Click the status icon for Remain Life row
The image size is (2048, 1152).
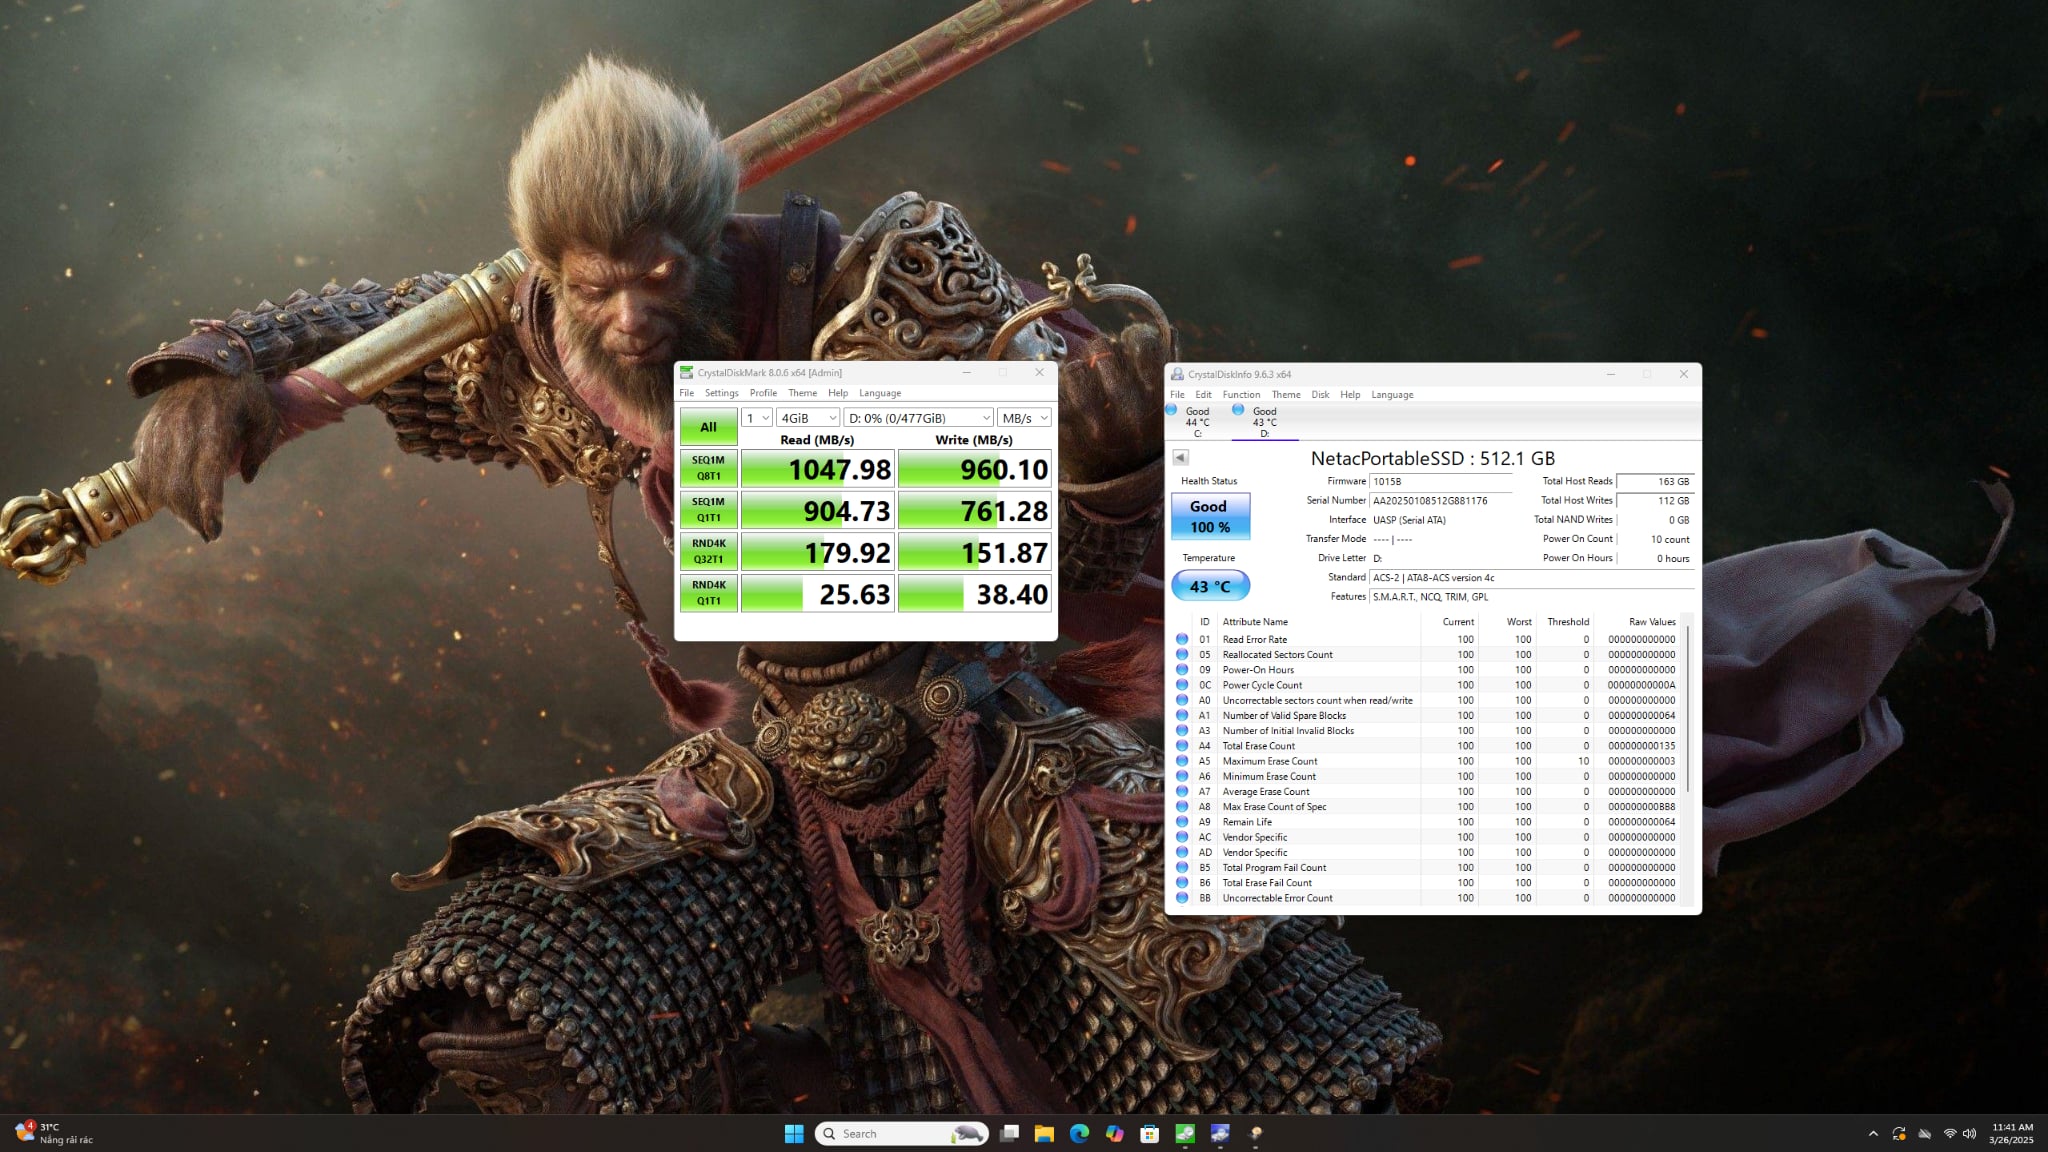pyautogui.click(x=1181, y=822)
